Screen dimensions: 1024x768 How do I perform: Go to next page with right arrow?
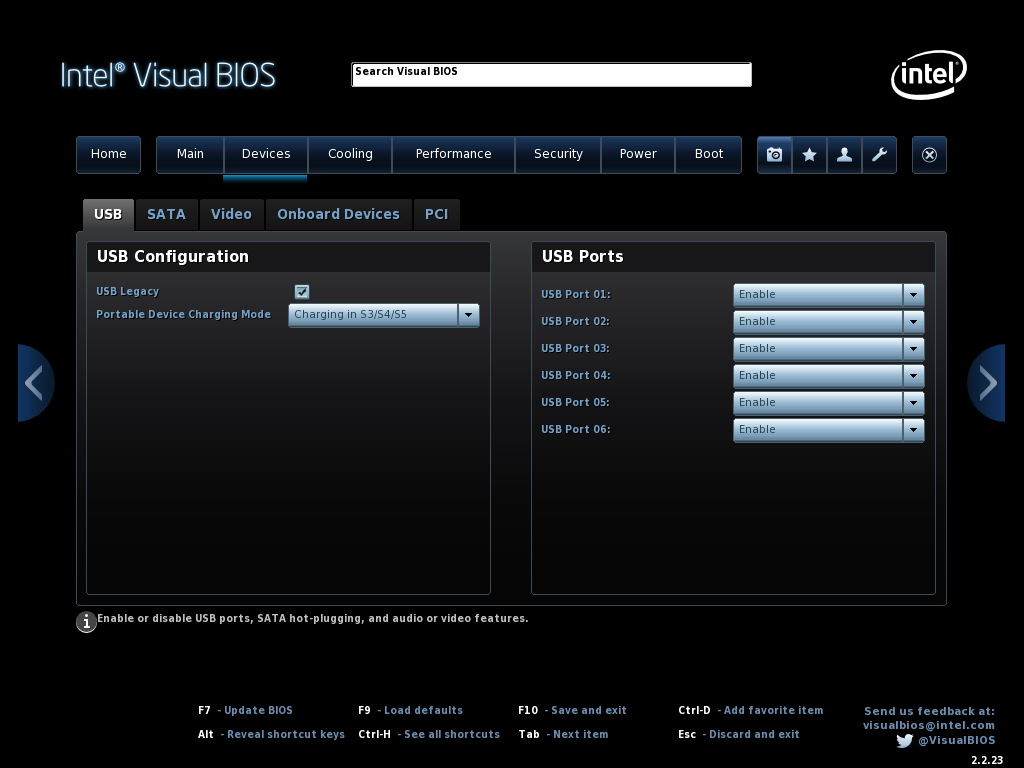987,383
